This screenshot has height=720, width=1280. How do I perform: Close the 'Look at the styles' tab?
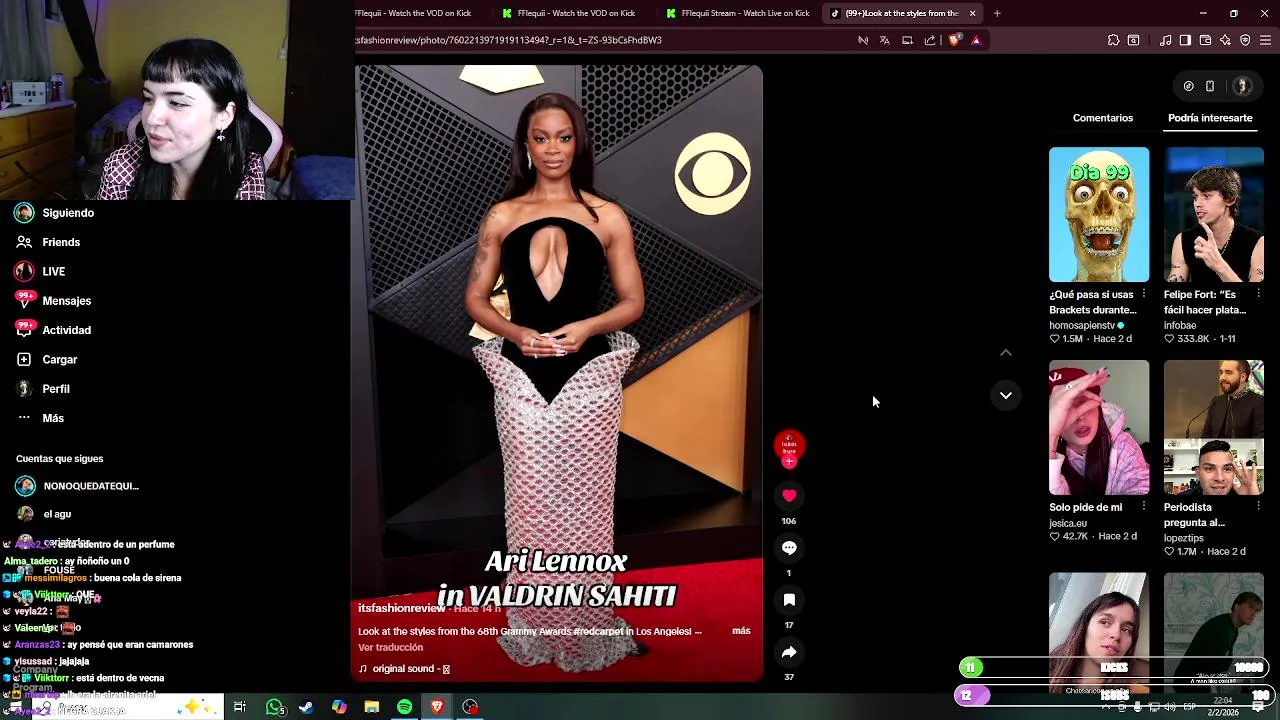point(972,13)
